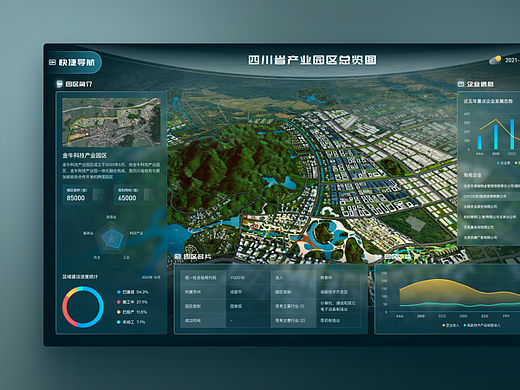Click the AAA bar in enterprise chart
Image resolution: width=520 pixels, height=390 pixels.
pos(480,142)
